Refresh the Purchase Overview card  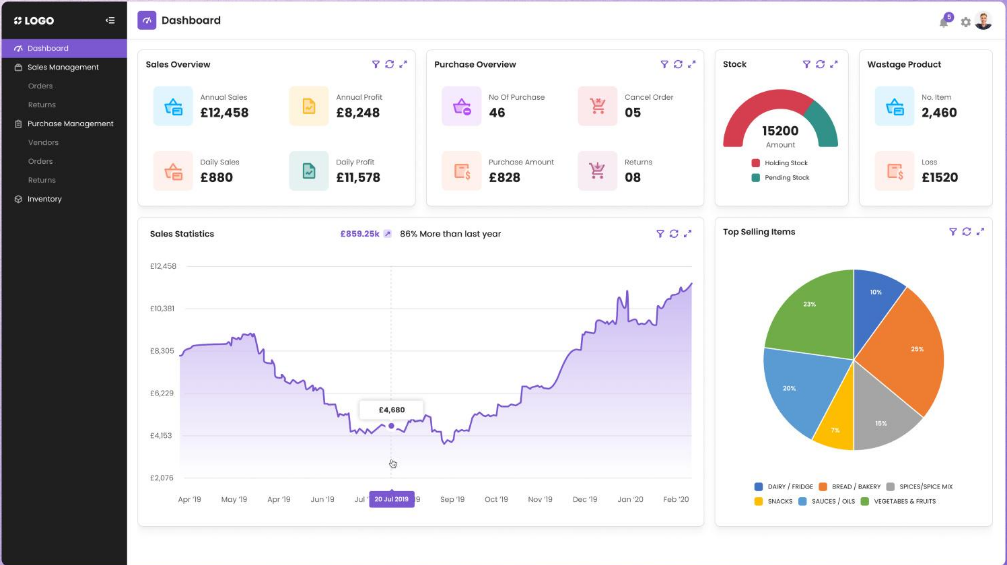pyautogui.click(x=678, y=64)
